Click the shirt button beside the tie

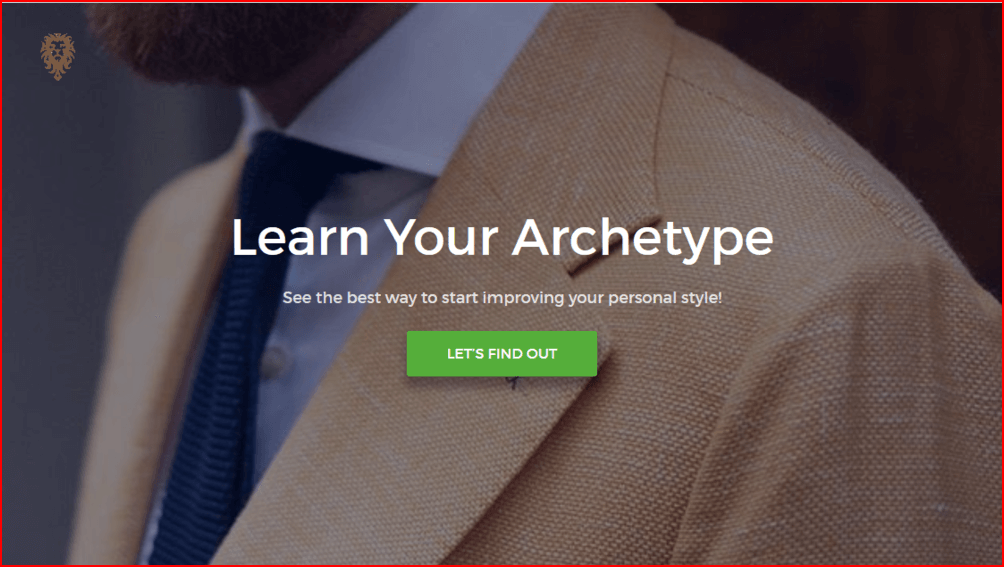coord(275,362)
